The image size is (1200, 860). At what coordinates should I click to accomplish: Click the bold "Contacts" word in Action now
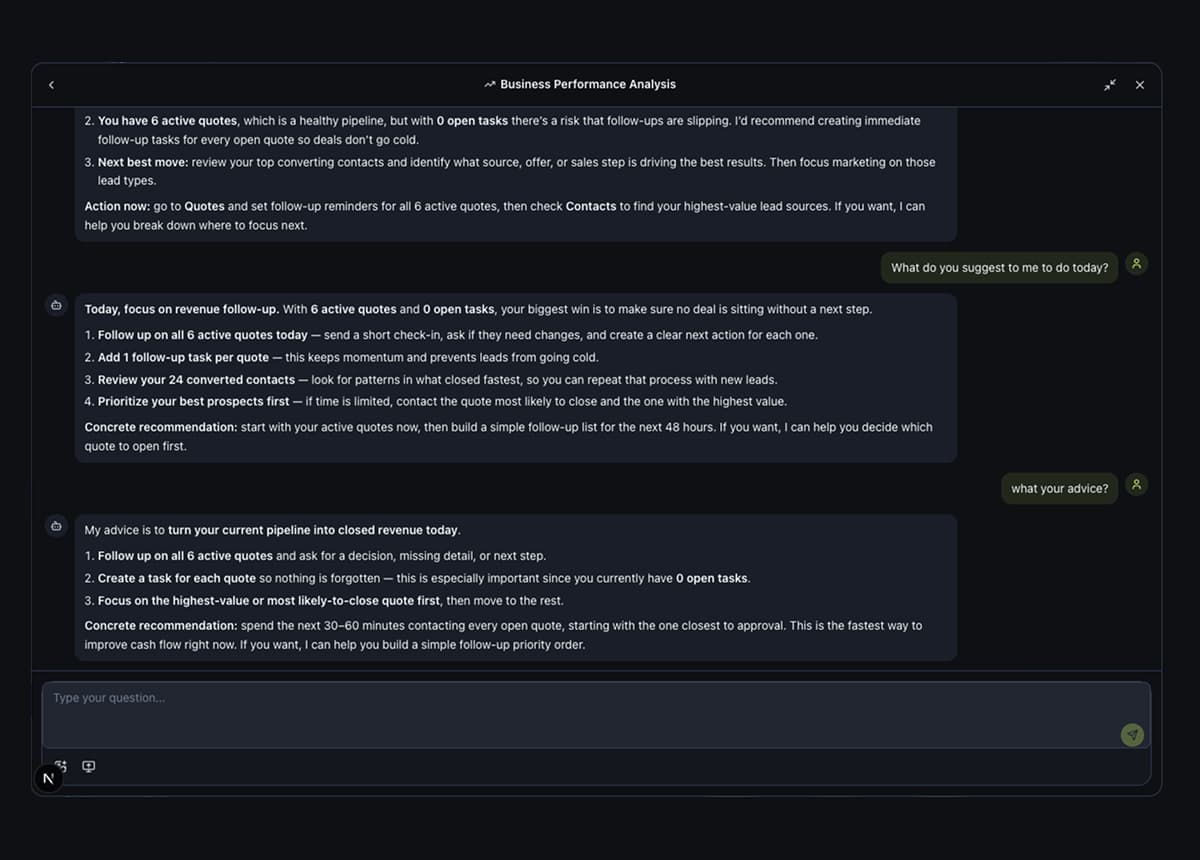click(x=591, y=206)
